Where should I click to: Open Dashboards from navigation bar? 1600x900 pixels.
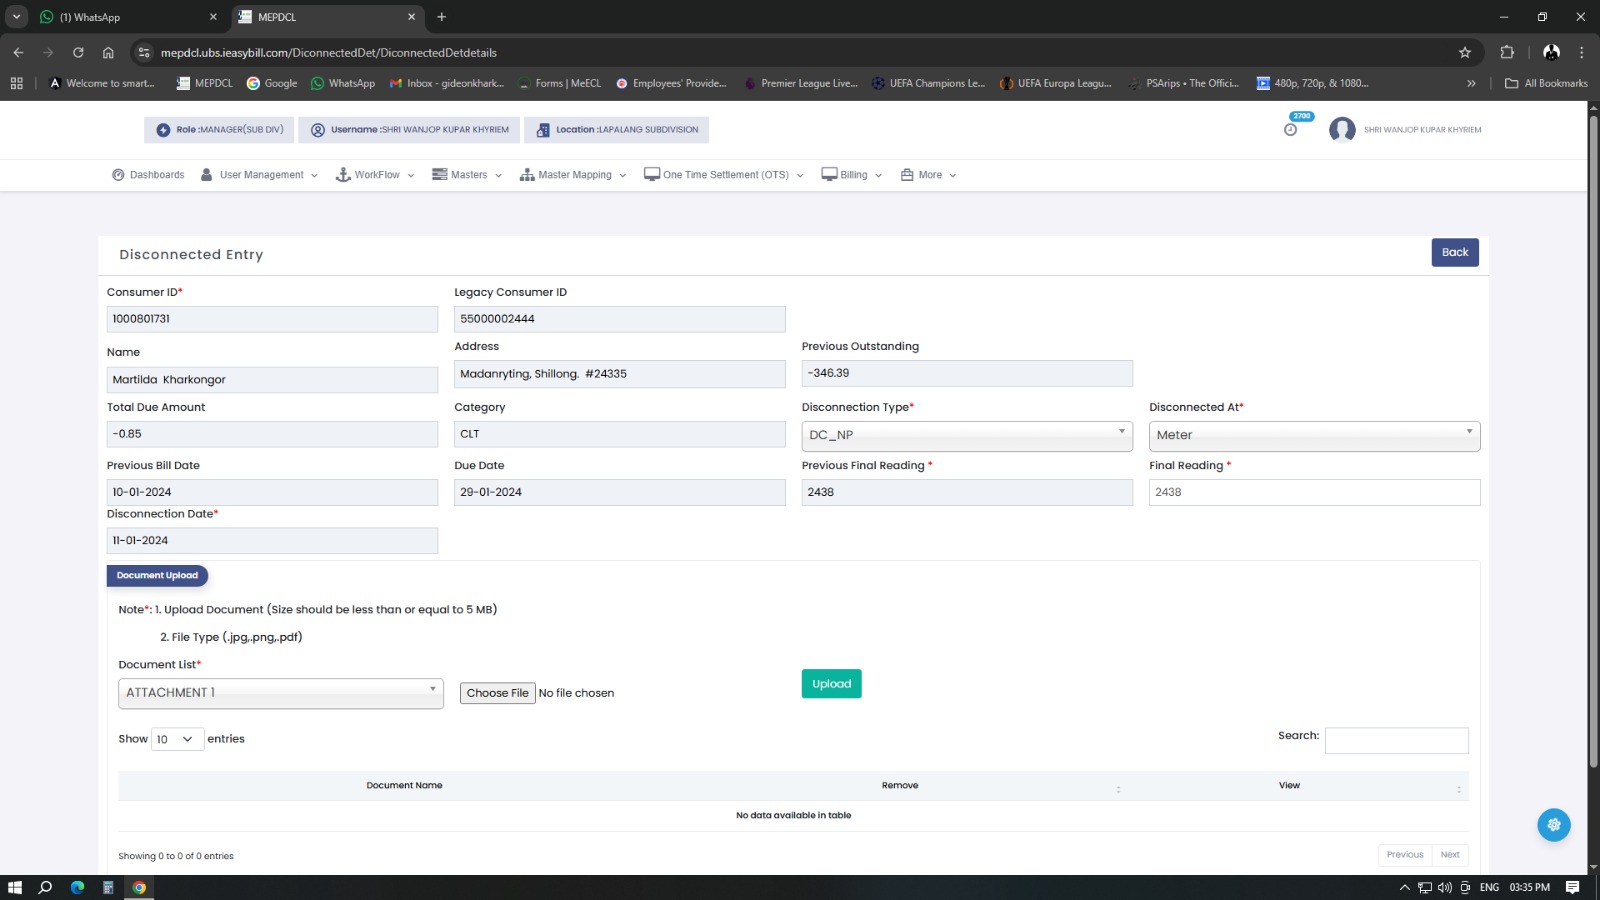(x=148, y=175)
